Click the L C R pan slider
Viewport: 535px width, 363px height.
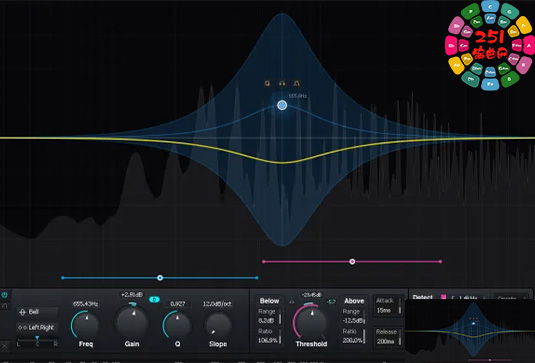tap(37, 341)
